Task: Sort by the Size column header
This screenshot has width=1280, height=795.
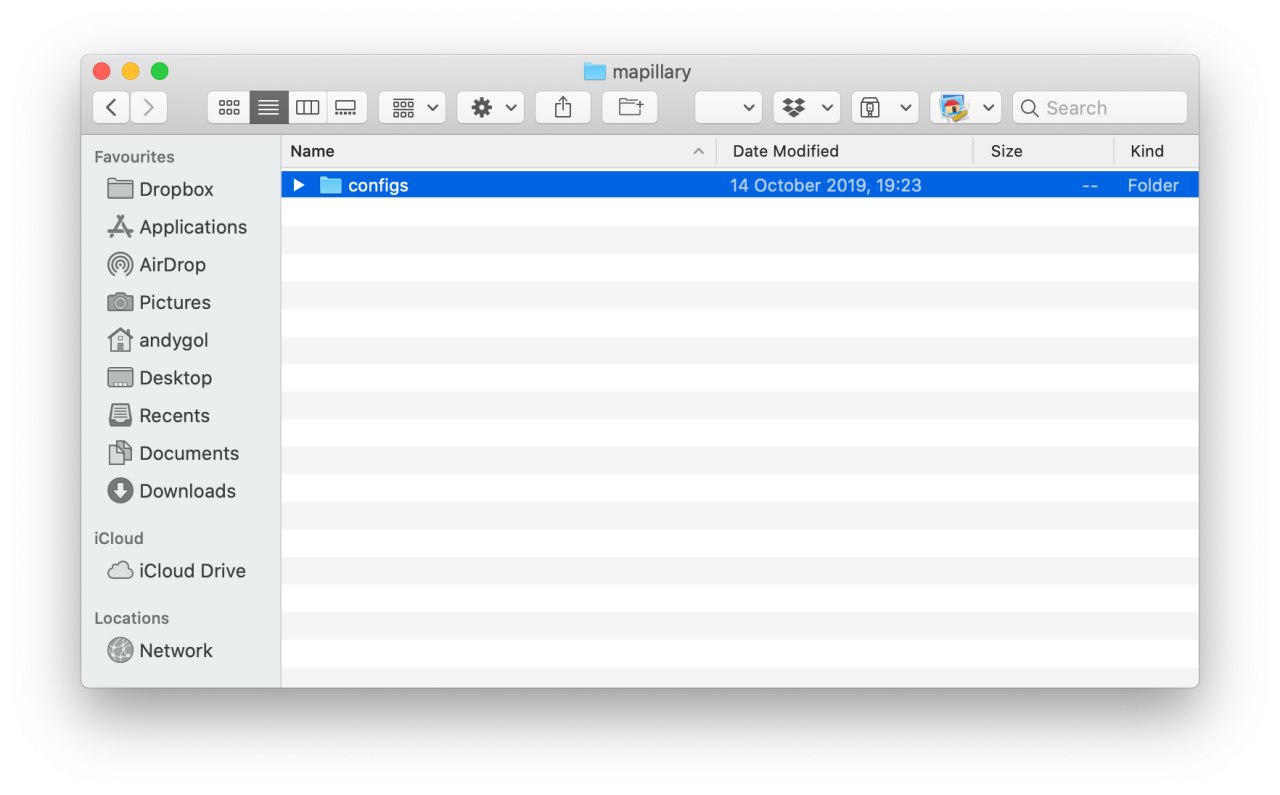Action: [1043, 151]
